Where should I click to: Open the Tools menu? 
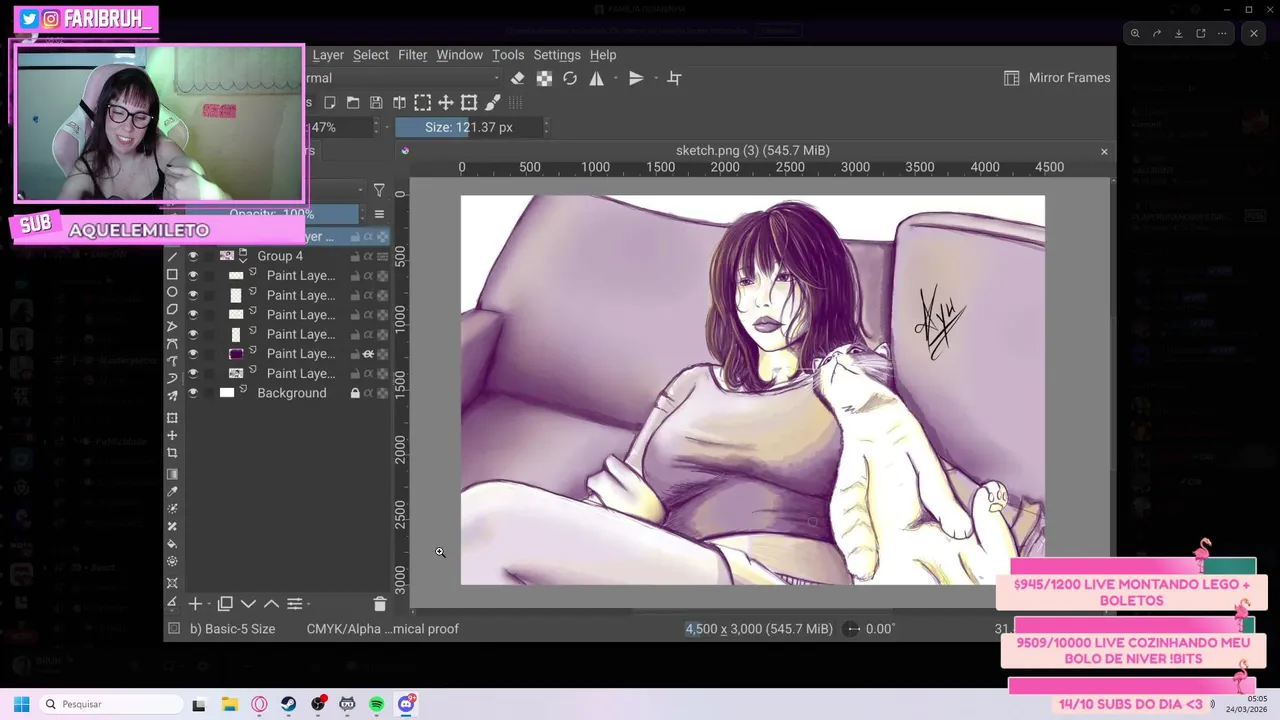click(x=508, y=55)
